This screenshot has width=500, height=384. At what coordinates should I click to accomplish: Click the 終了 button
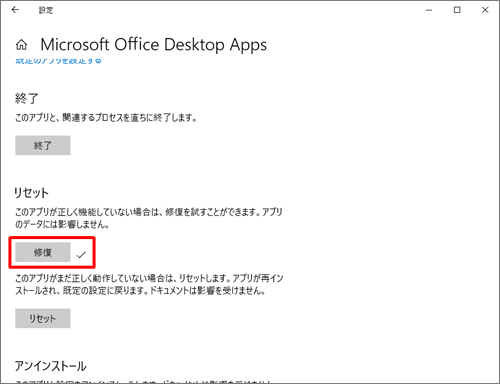(43, 145)
